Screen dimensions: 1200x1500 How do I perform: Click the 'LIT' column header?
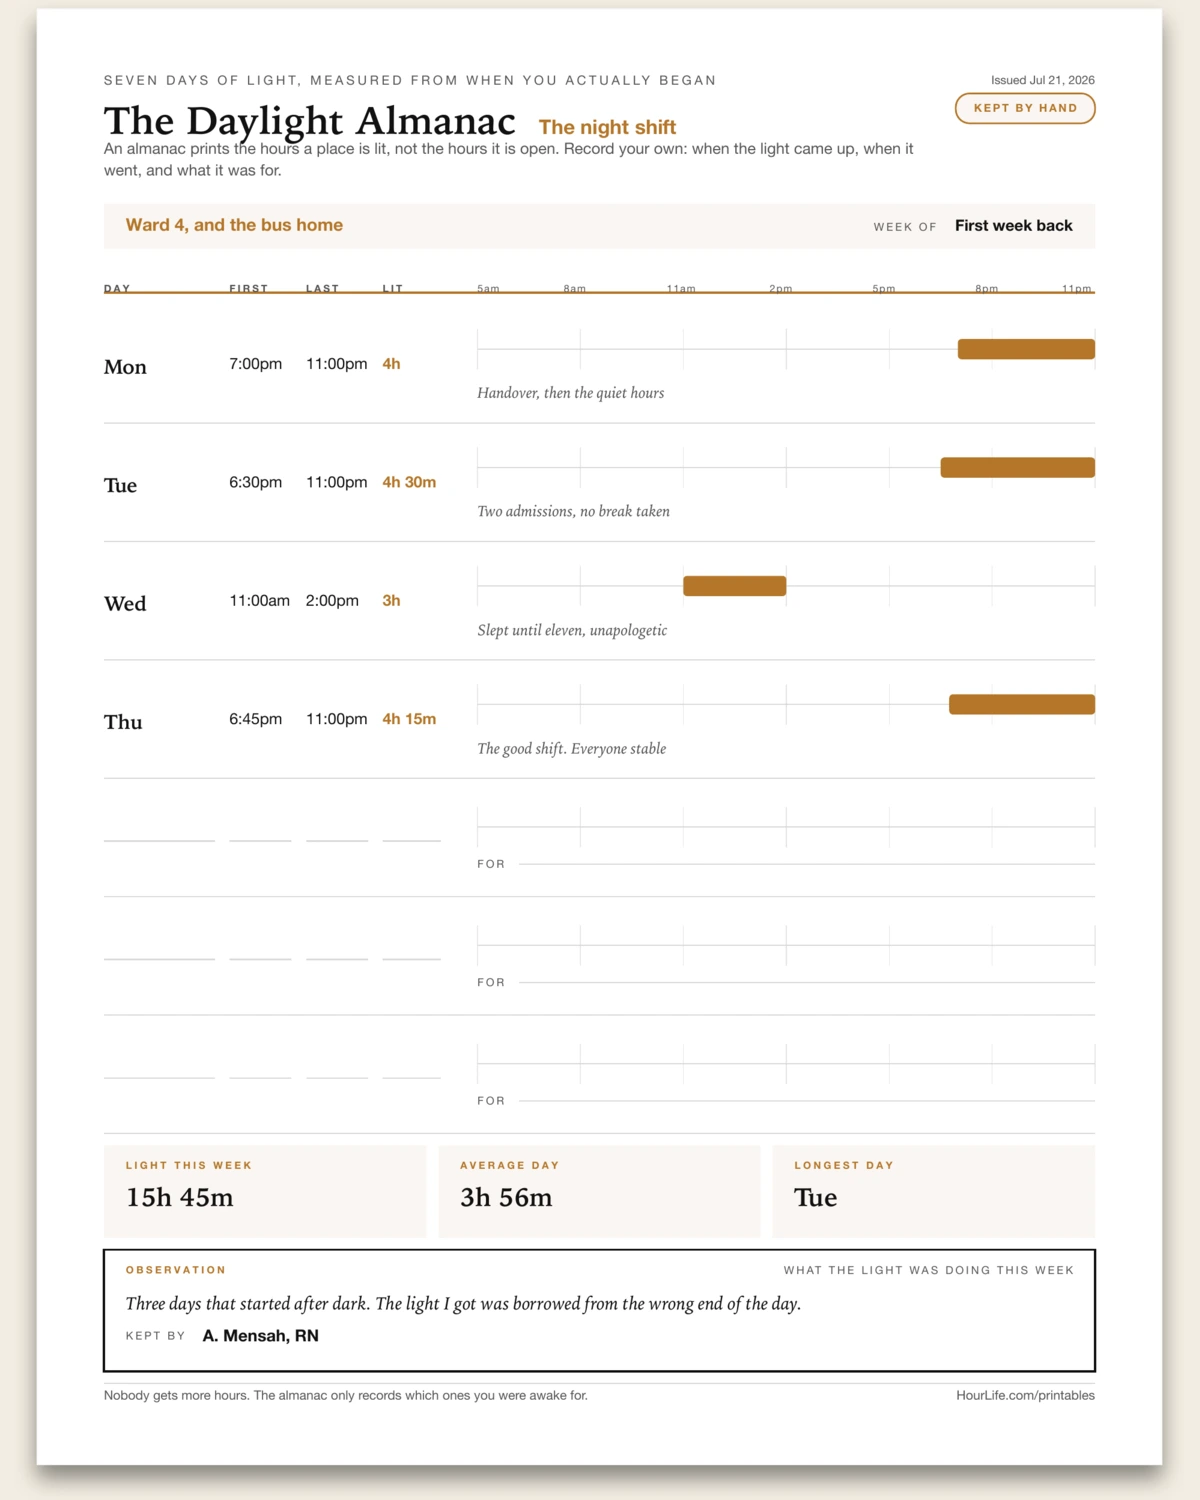tap(393, 288)
